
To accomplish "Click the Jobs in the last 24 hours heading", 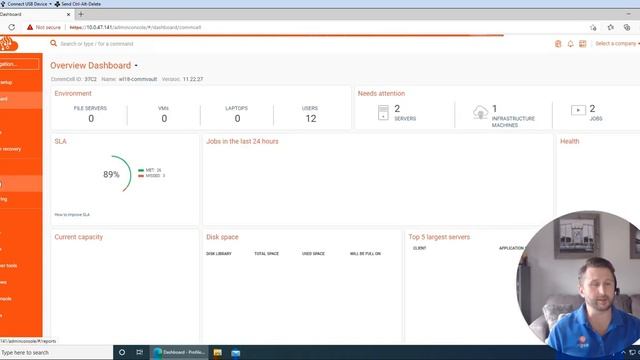I will tap(242, 141).
